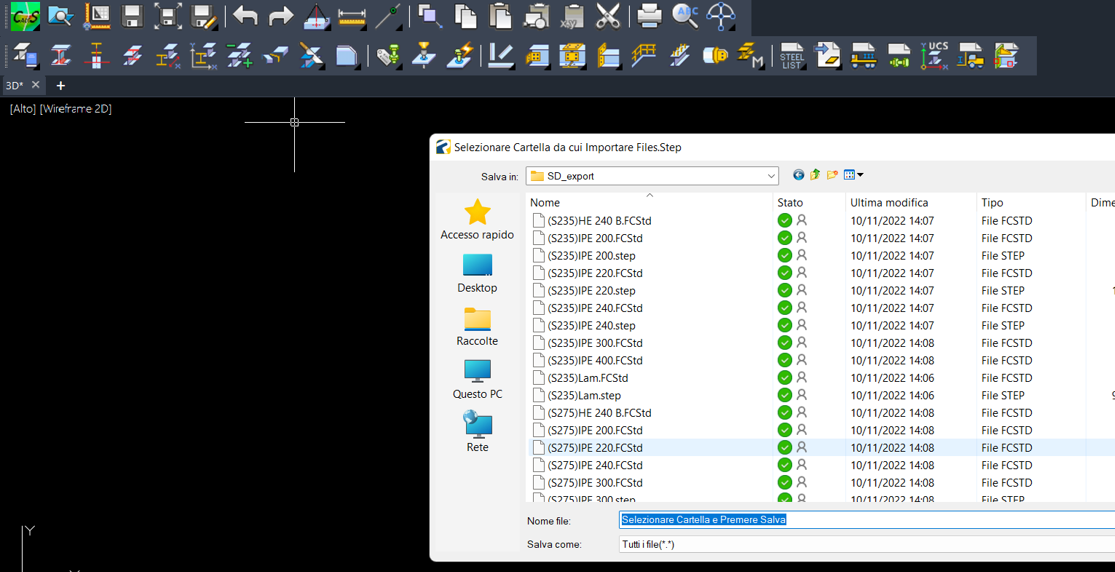The width and height of the screenshot is (1115, 572).
Task: Click the save icon with expand arrows
Action: click(168, 16)
